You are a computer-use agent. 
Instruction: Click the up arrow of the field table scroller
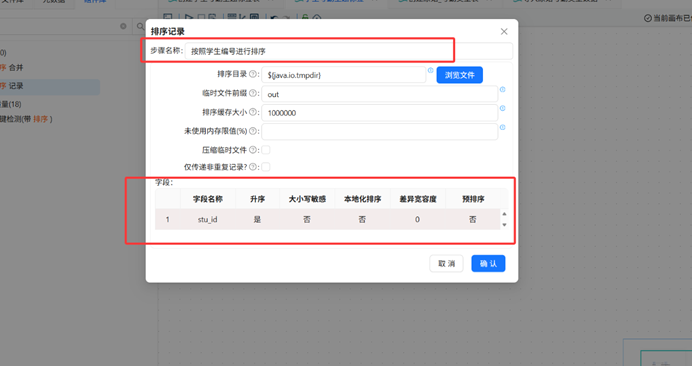[x=504, y=214]
